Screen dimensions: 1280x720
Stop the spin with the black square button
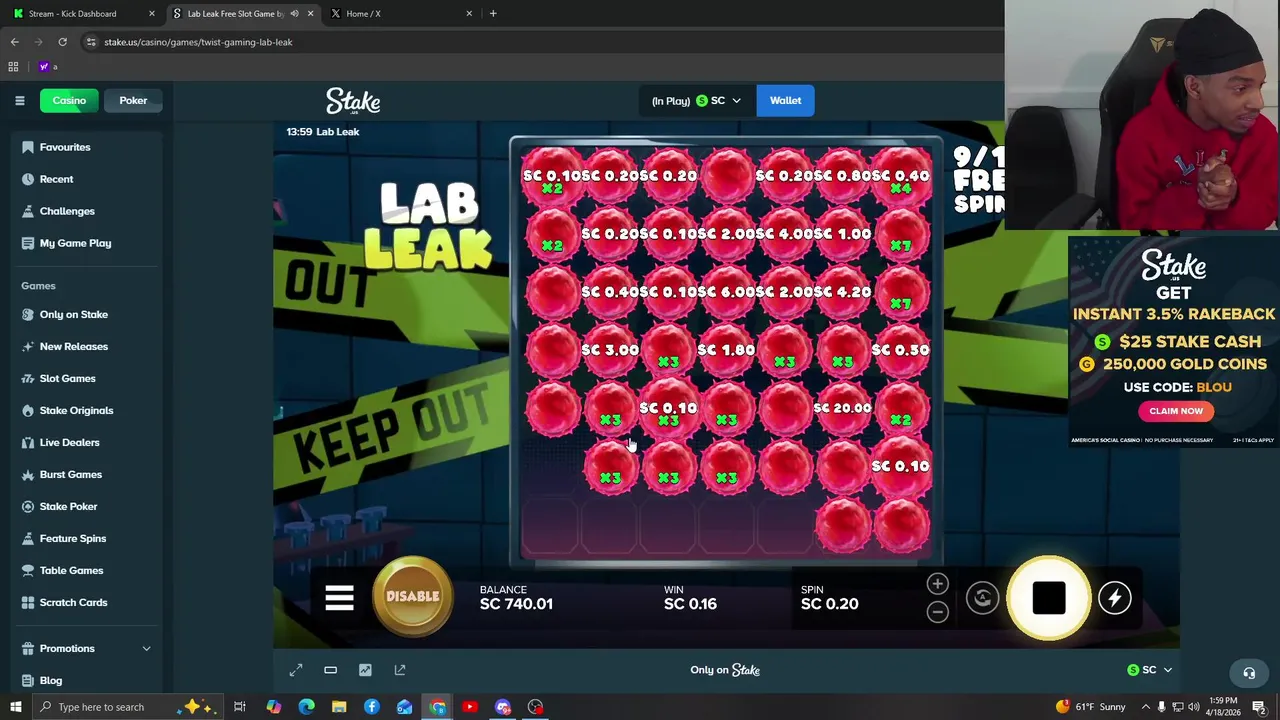1049,598
